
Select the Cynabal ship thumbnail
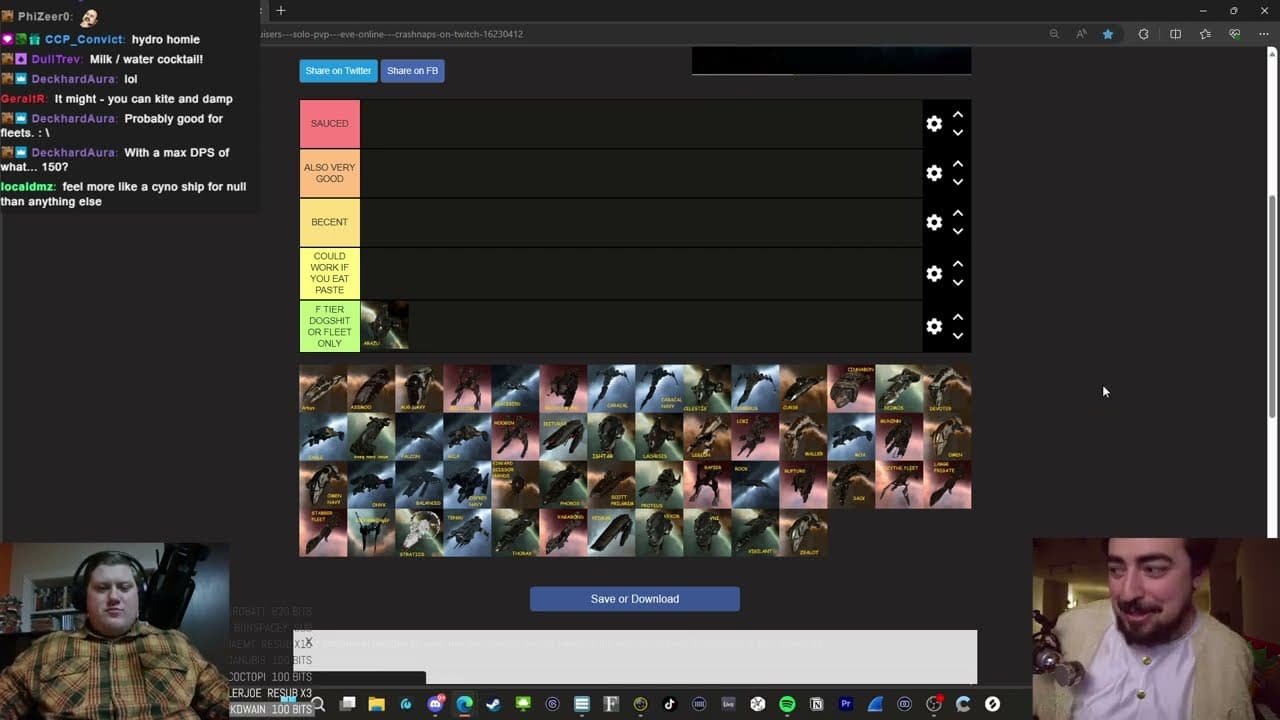[852, 389]
